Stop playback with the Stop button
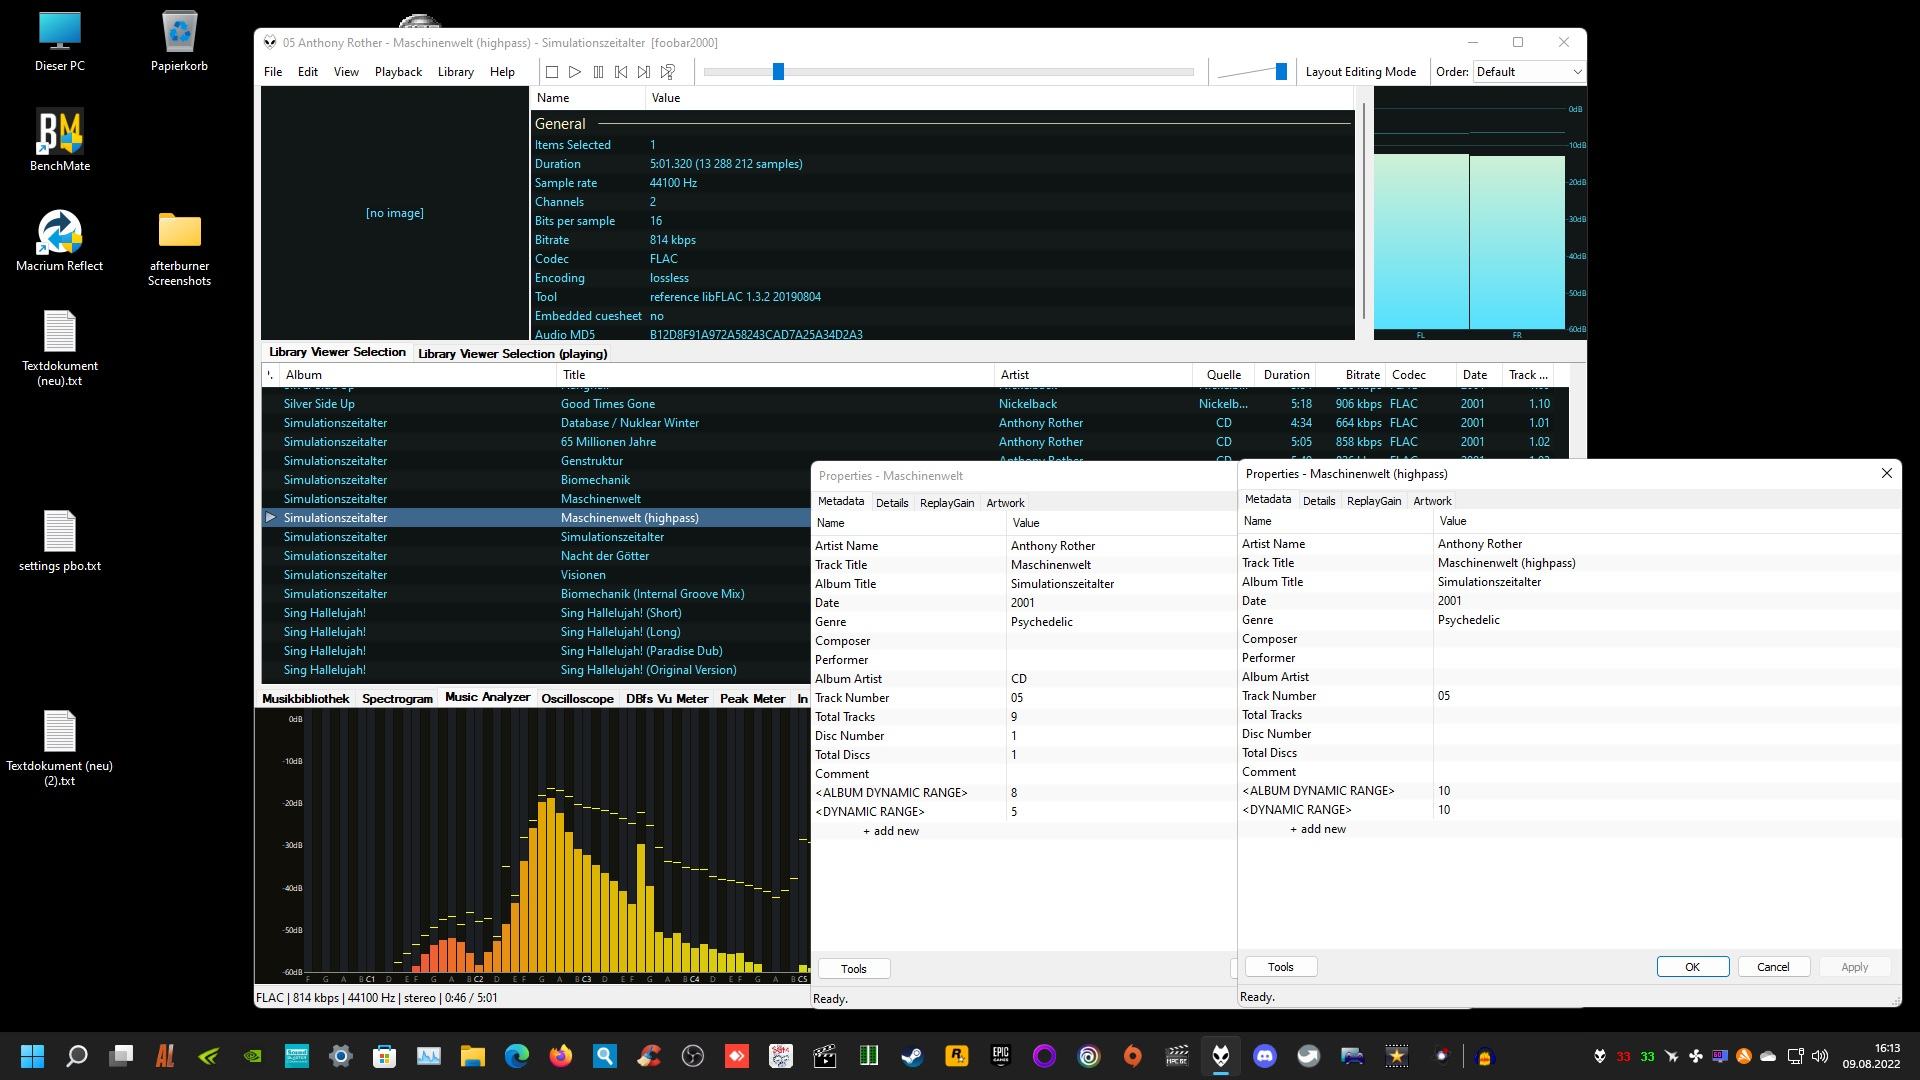1920x1080 pixels. pos(551,72)
